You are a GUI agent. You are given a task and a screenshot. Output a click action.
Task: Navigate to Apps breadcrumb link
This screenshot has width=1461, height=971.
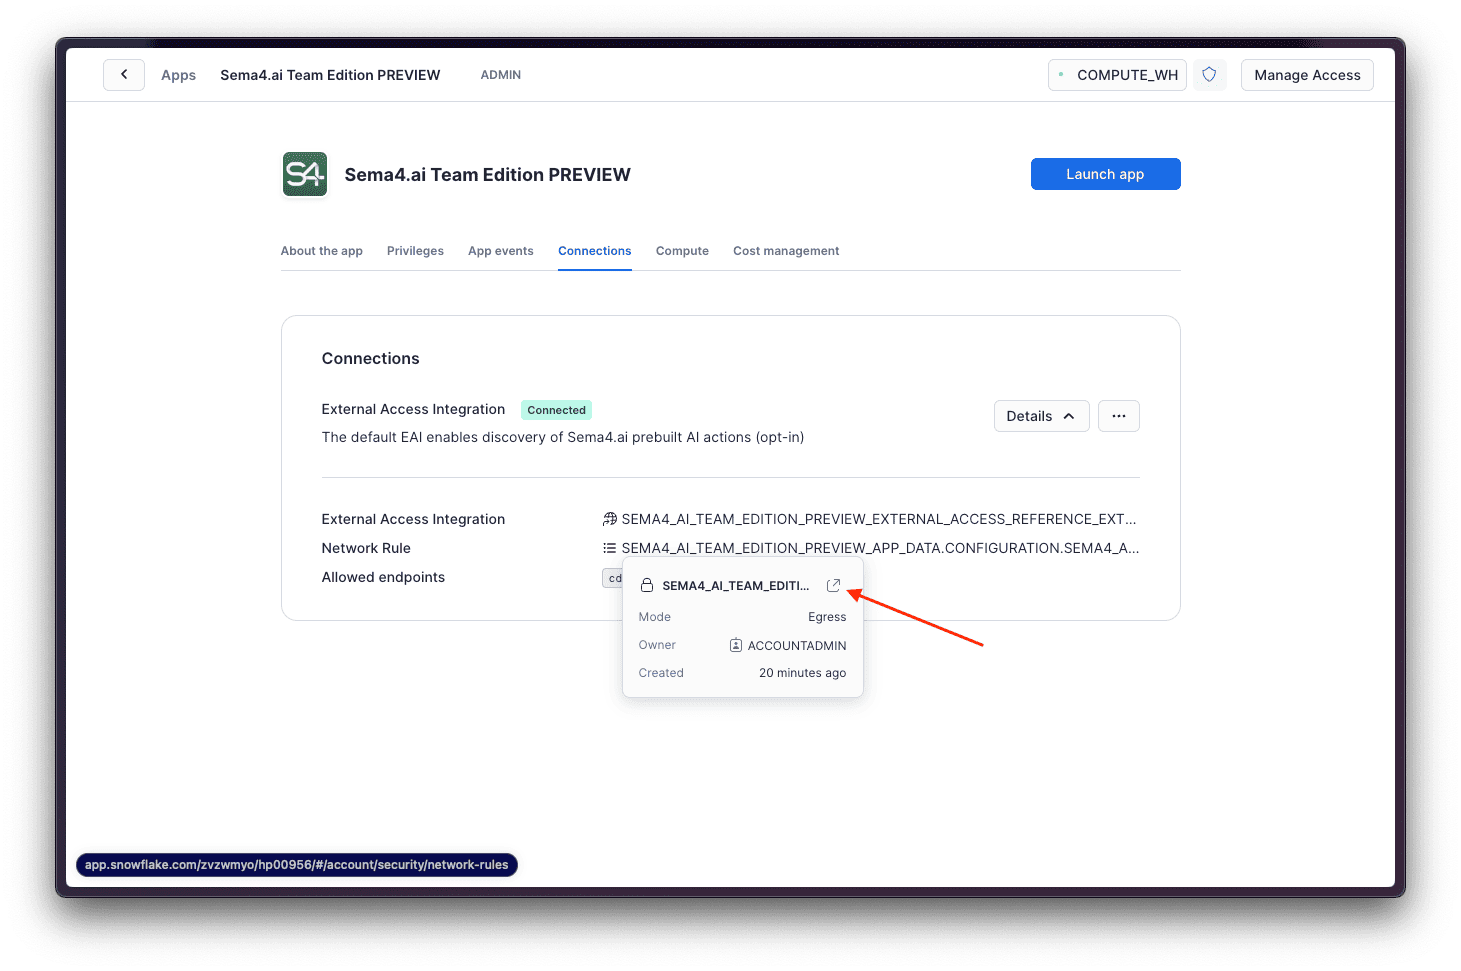(178, 75)
